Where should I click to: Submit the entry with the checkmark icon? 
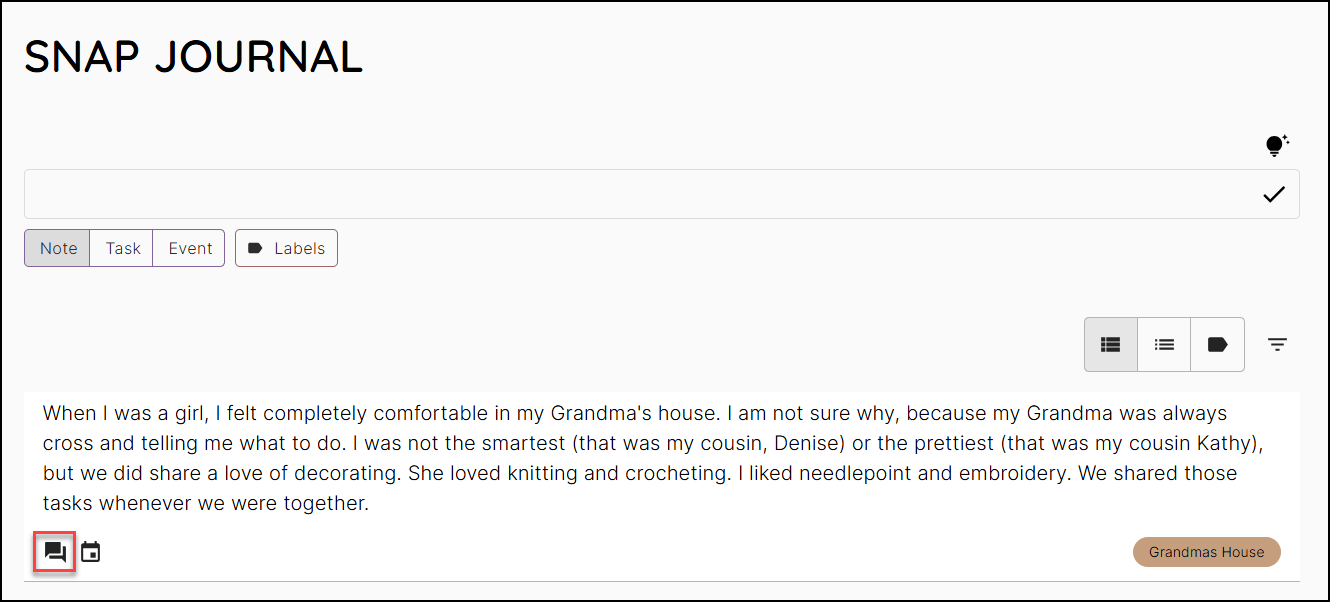(1273, 194)
